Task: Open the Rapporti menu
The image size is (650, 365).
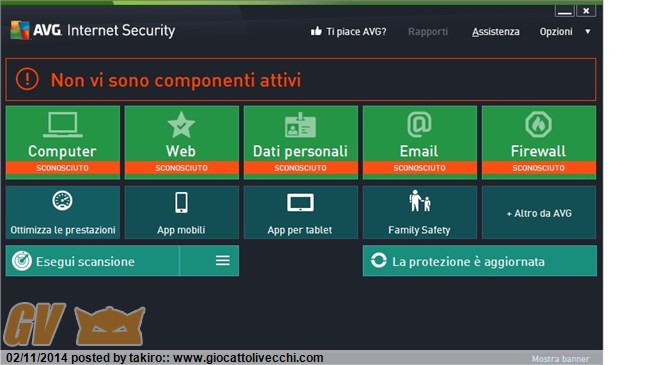Action: click(428, 32)
